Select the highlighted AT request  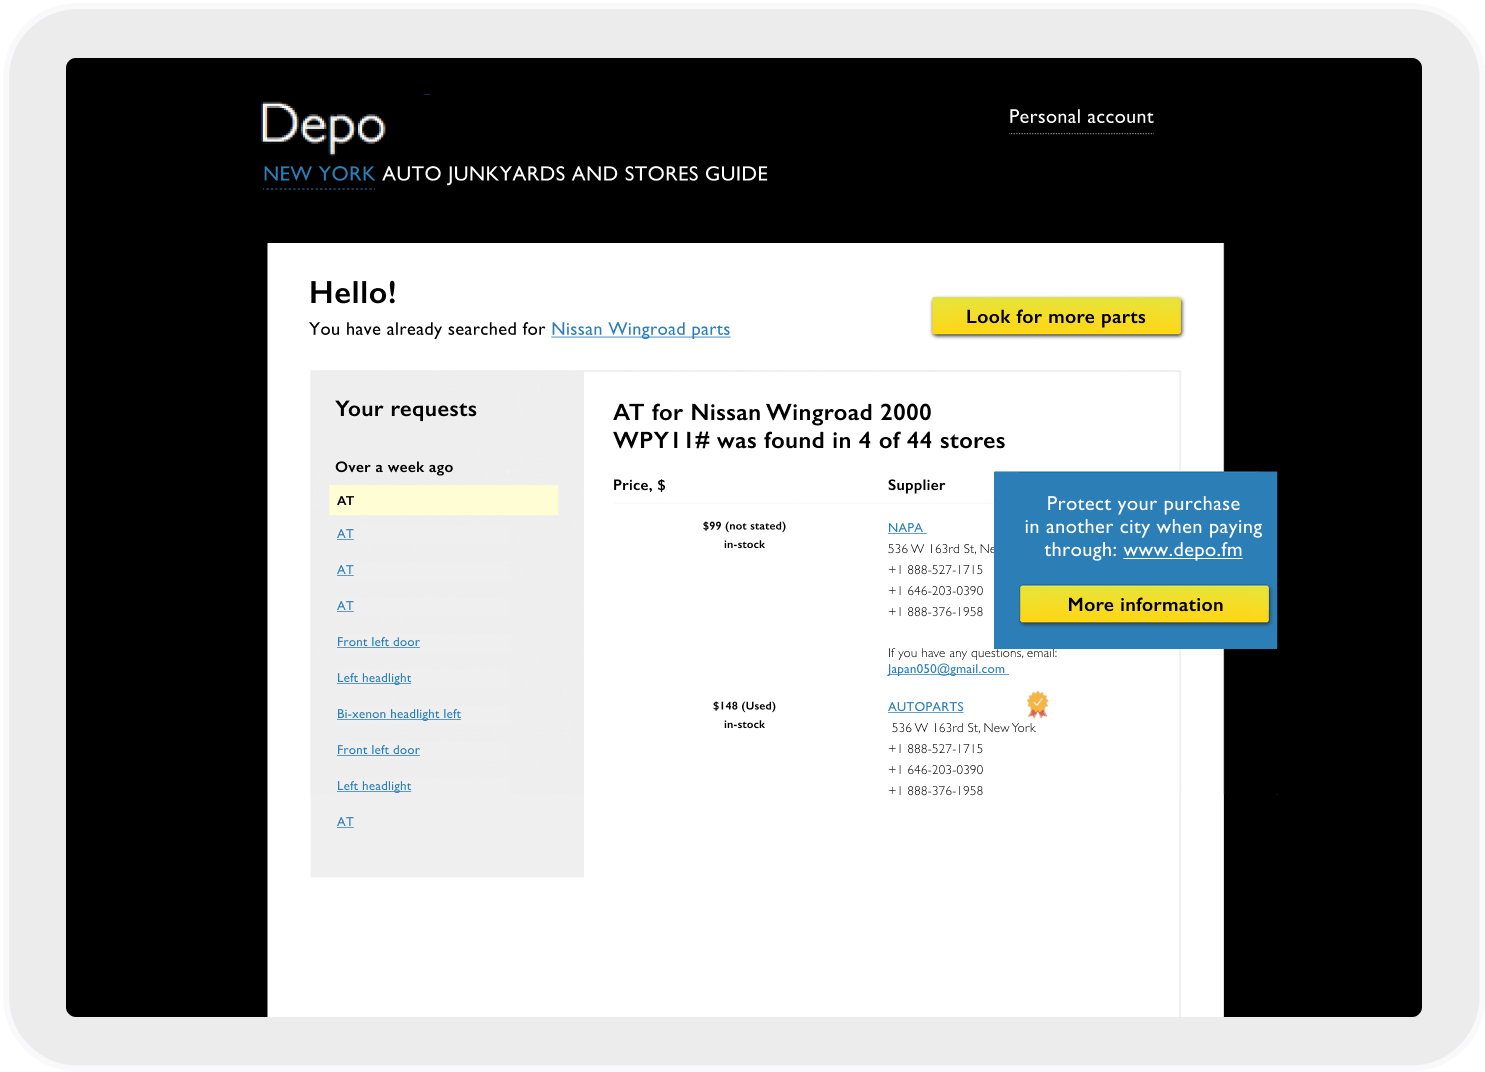pyautogui.click(x=443, y=500)
